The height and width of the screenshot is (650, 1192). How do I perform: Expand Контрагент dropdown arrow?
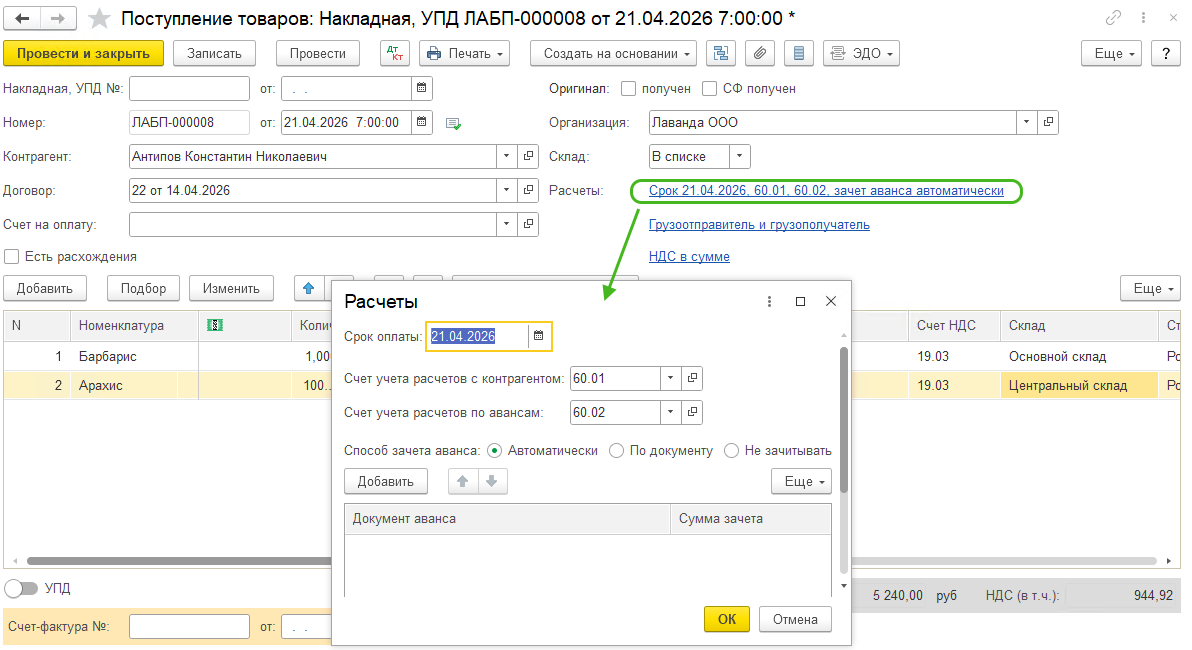(x=507, y=156)
